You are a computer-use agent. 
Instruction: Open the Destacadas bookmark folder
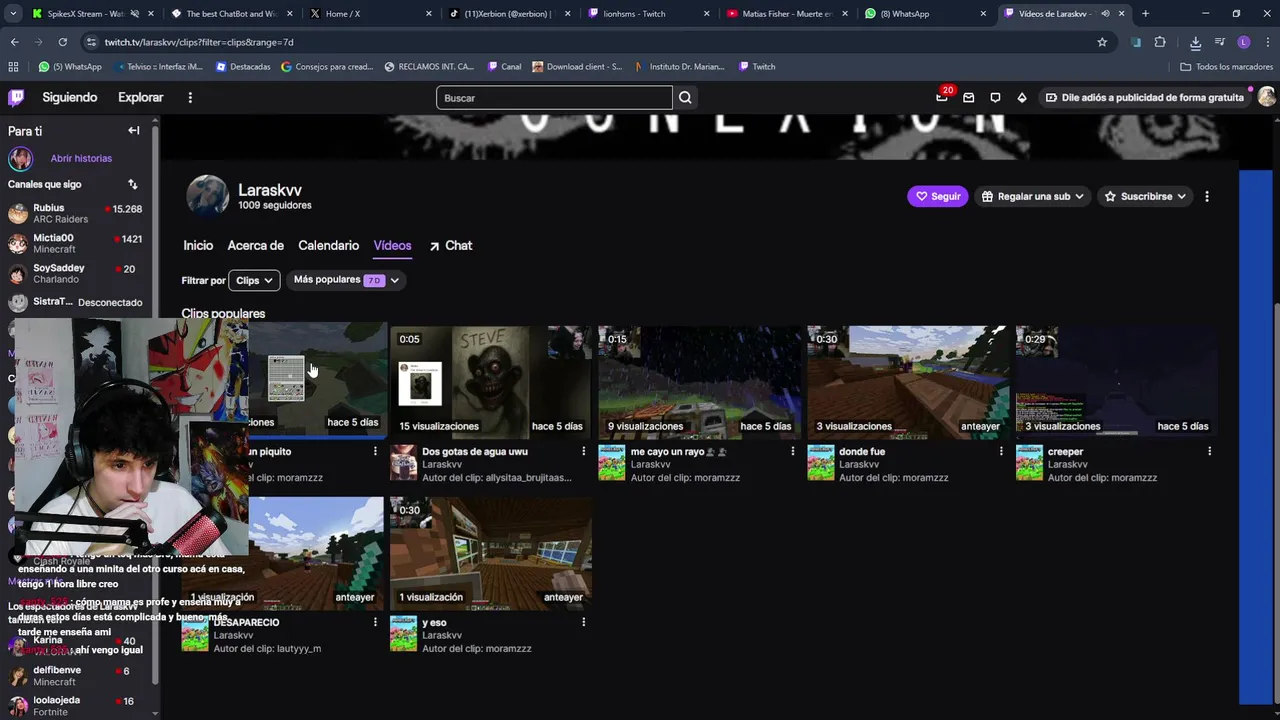[x=243, y=67]
